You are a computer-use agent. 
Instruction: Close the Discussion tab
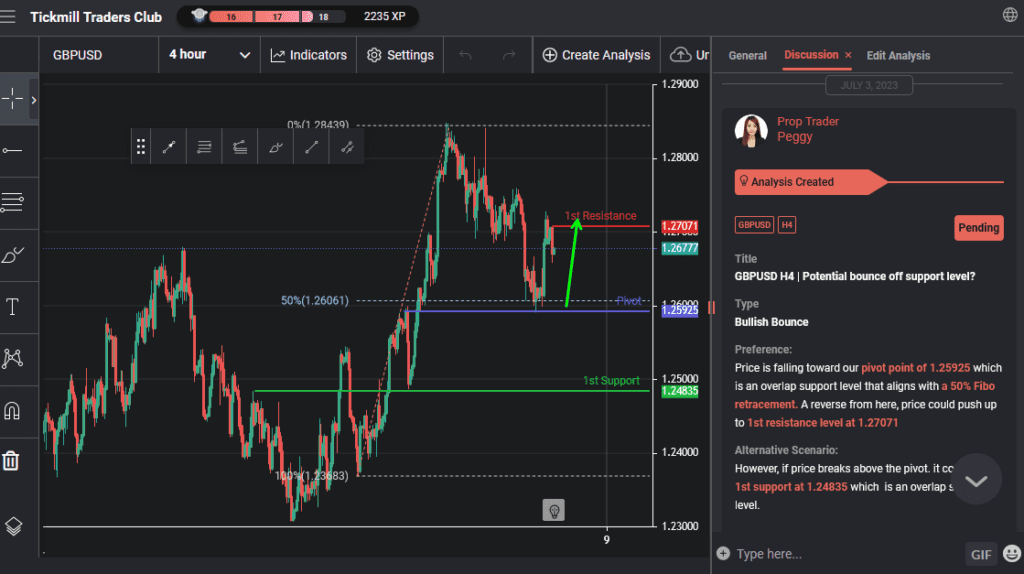tap(848, 55)
